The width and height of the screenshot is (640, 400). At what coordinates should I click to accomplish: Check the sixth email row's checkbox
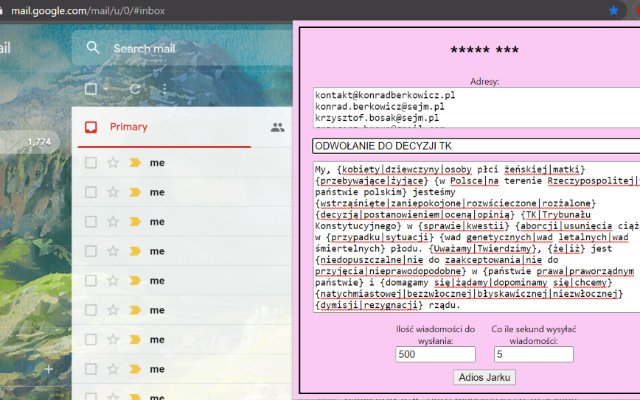click(91, 310)
